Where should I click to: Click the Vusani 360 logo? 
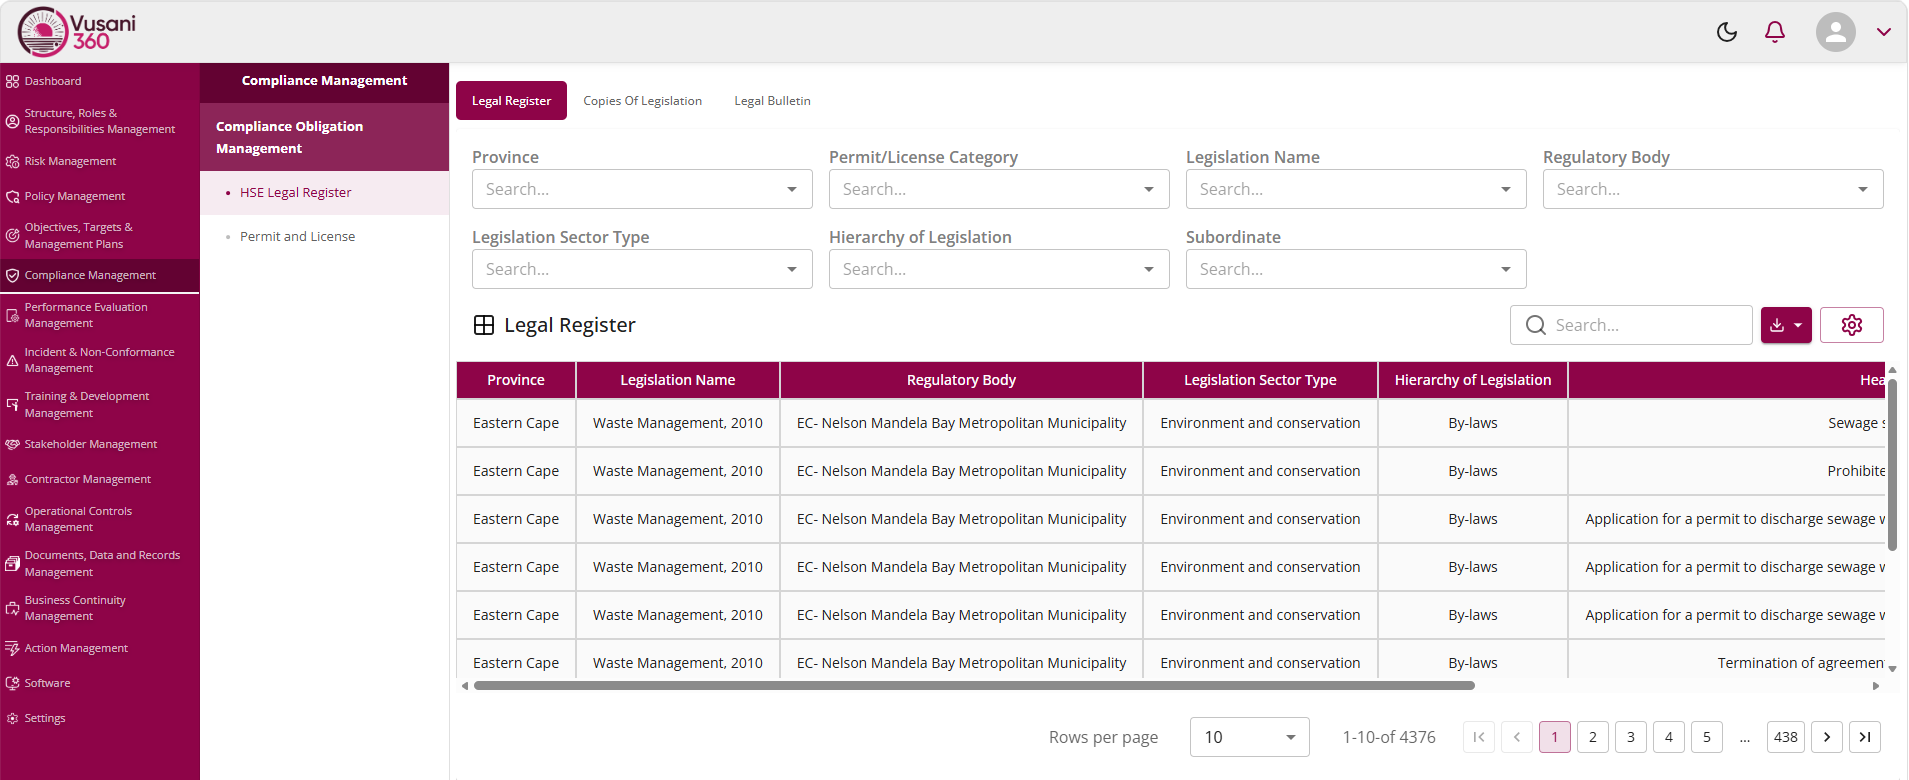(77, 32)
